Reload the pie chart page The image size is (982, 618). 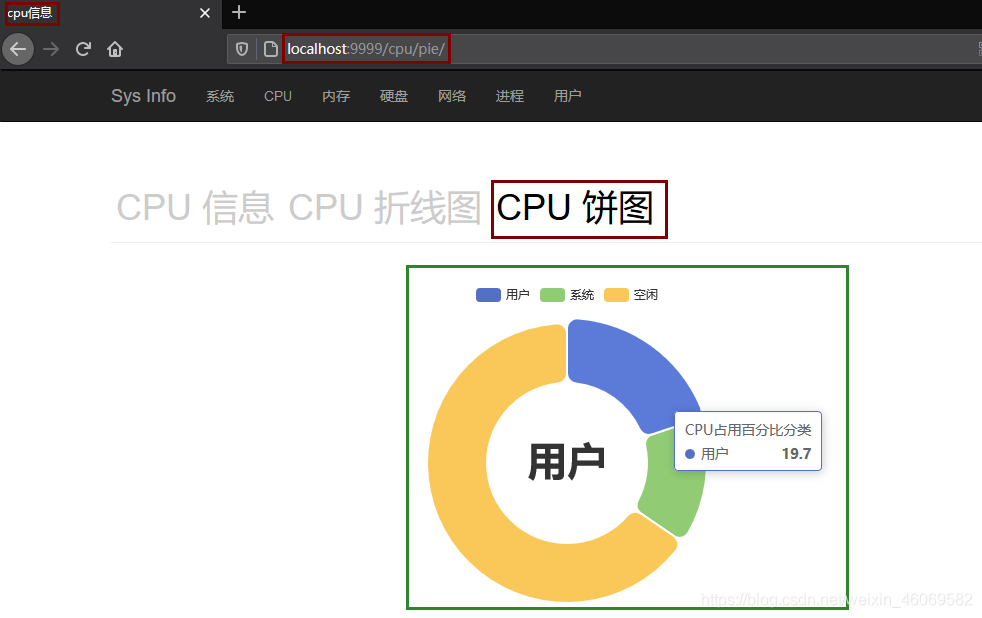point(83,49)
